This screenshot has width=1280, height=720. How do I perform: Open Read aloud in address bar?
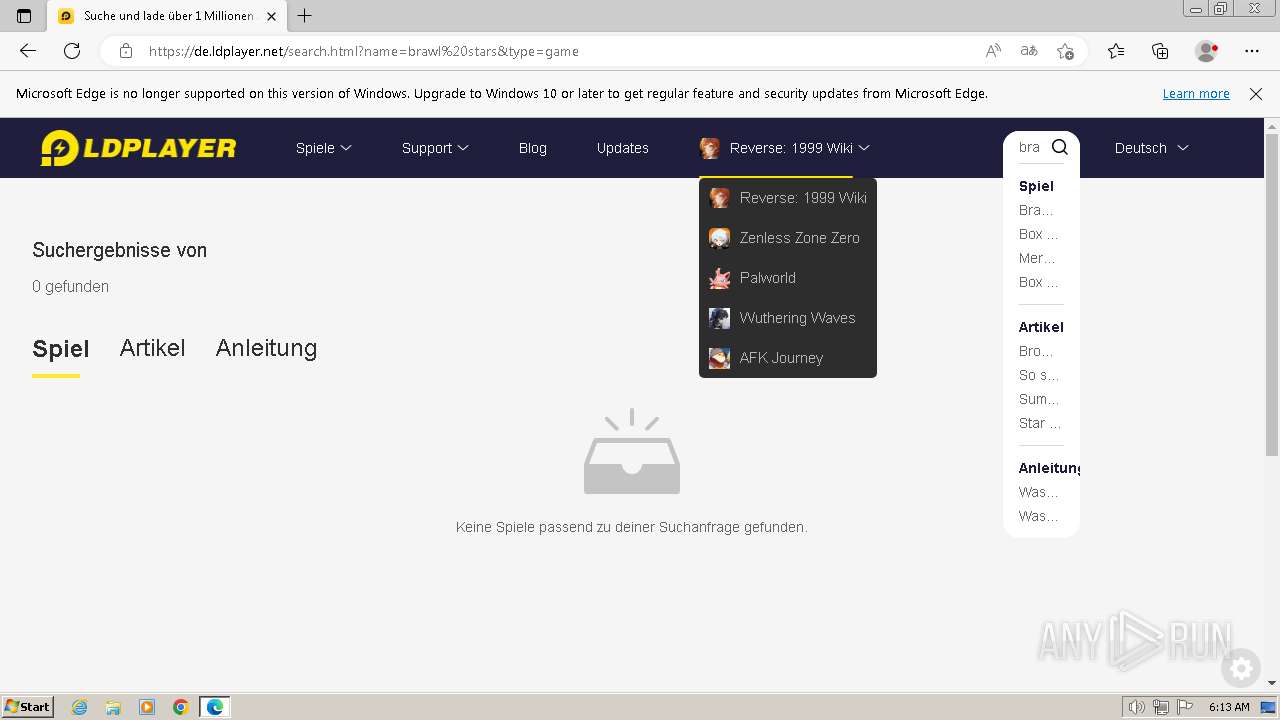click(993, 51)
